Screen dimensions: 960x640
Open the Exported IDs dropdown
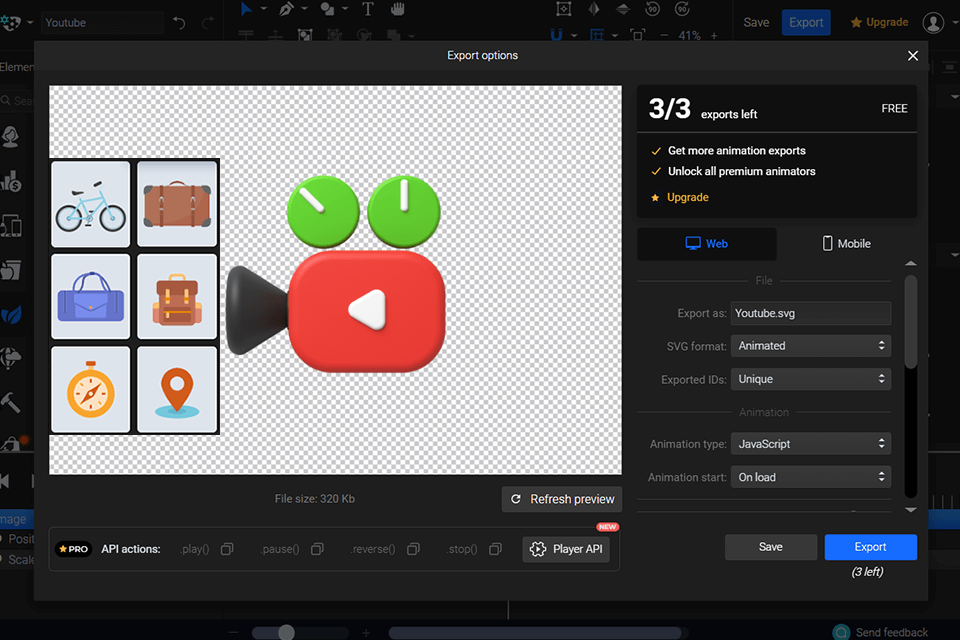click(x=811, y=379)
